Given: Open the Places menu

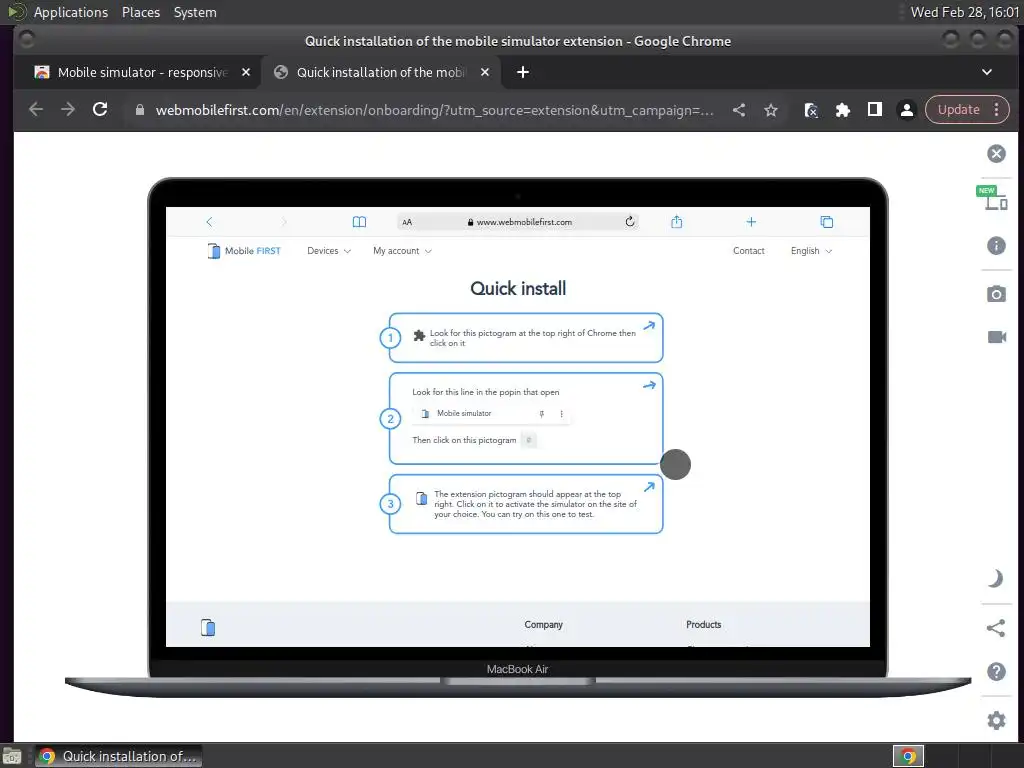Looking at the screenshot, I should tap(140, 12).
